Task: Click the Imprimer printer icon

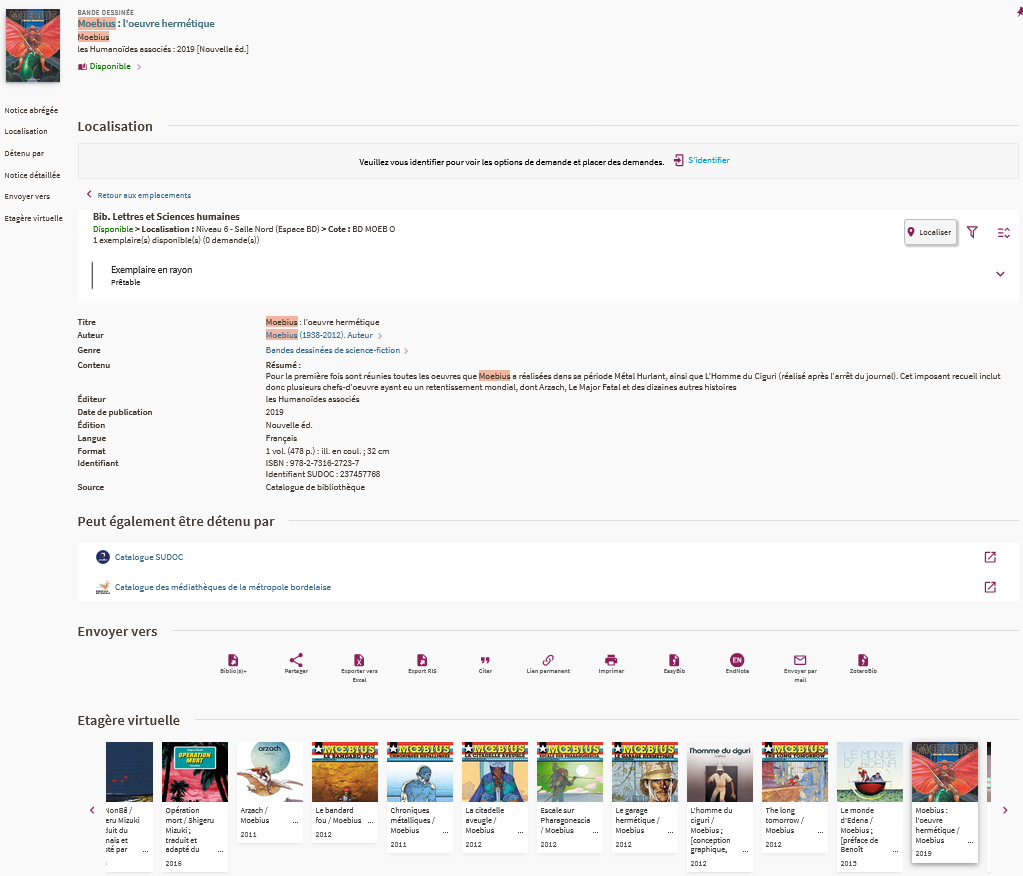Action: 611,660
